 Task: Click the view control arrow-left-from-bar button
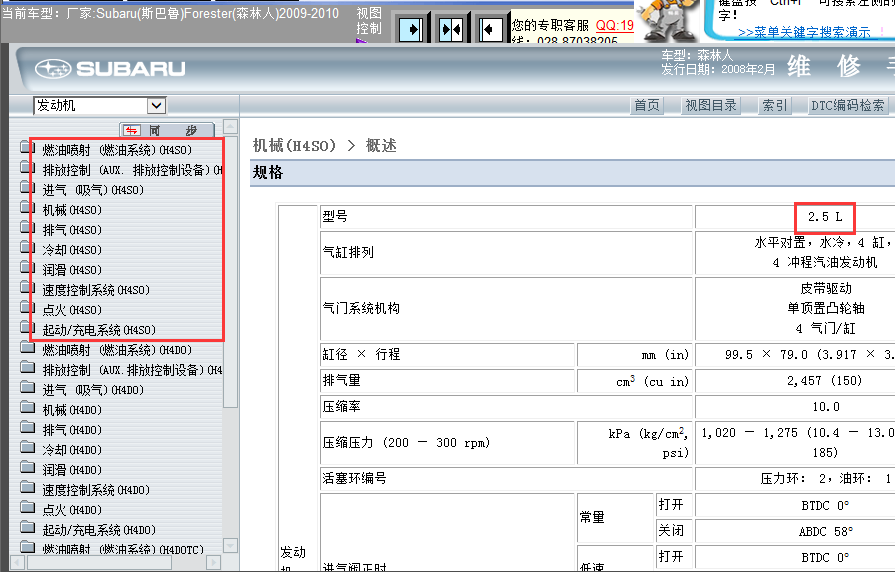tap(490, 29)
